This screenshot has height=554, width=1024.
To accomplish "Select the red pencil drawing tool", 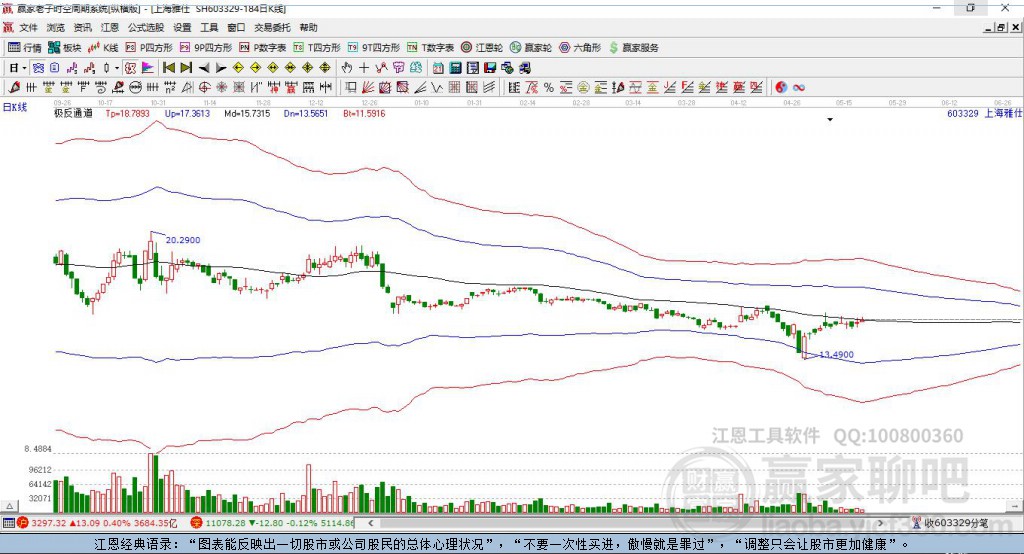I will coord(14,88).
